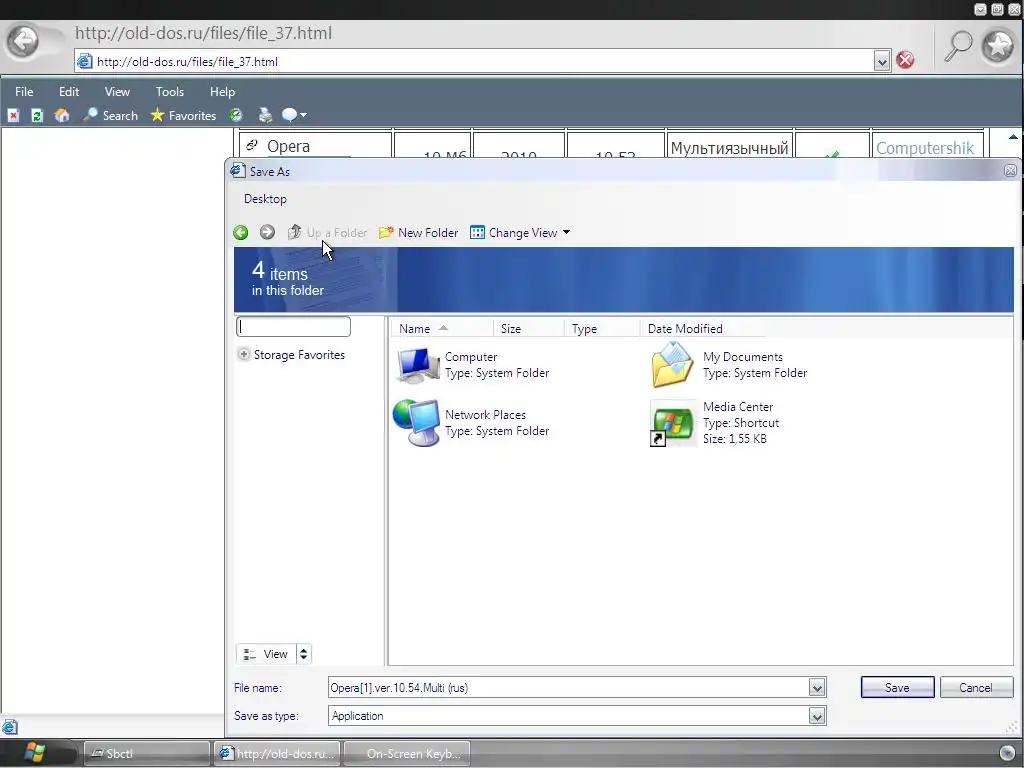Image resolution: width=1024 pixels, height=768 pixels.
Task: Sort by the Type column header
Action: [601, 328]
